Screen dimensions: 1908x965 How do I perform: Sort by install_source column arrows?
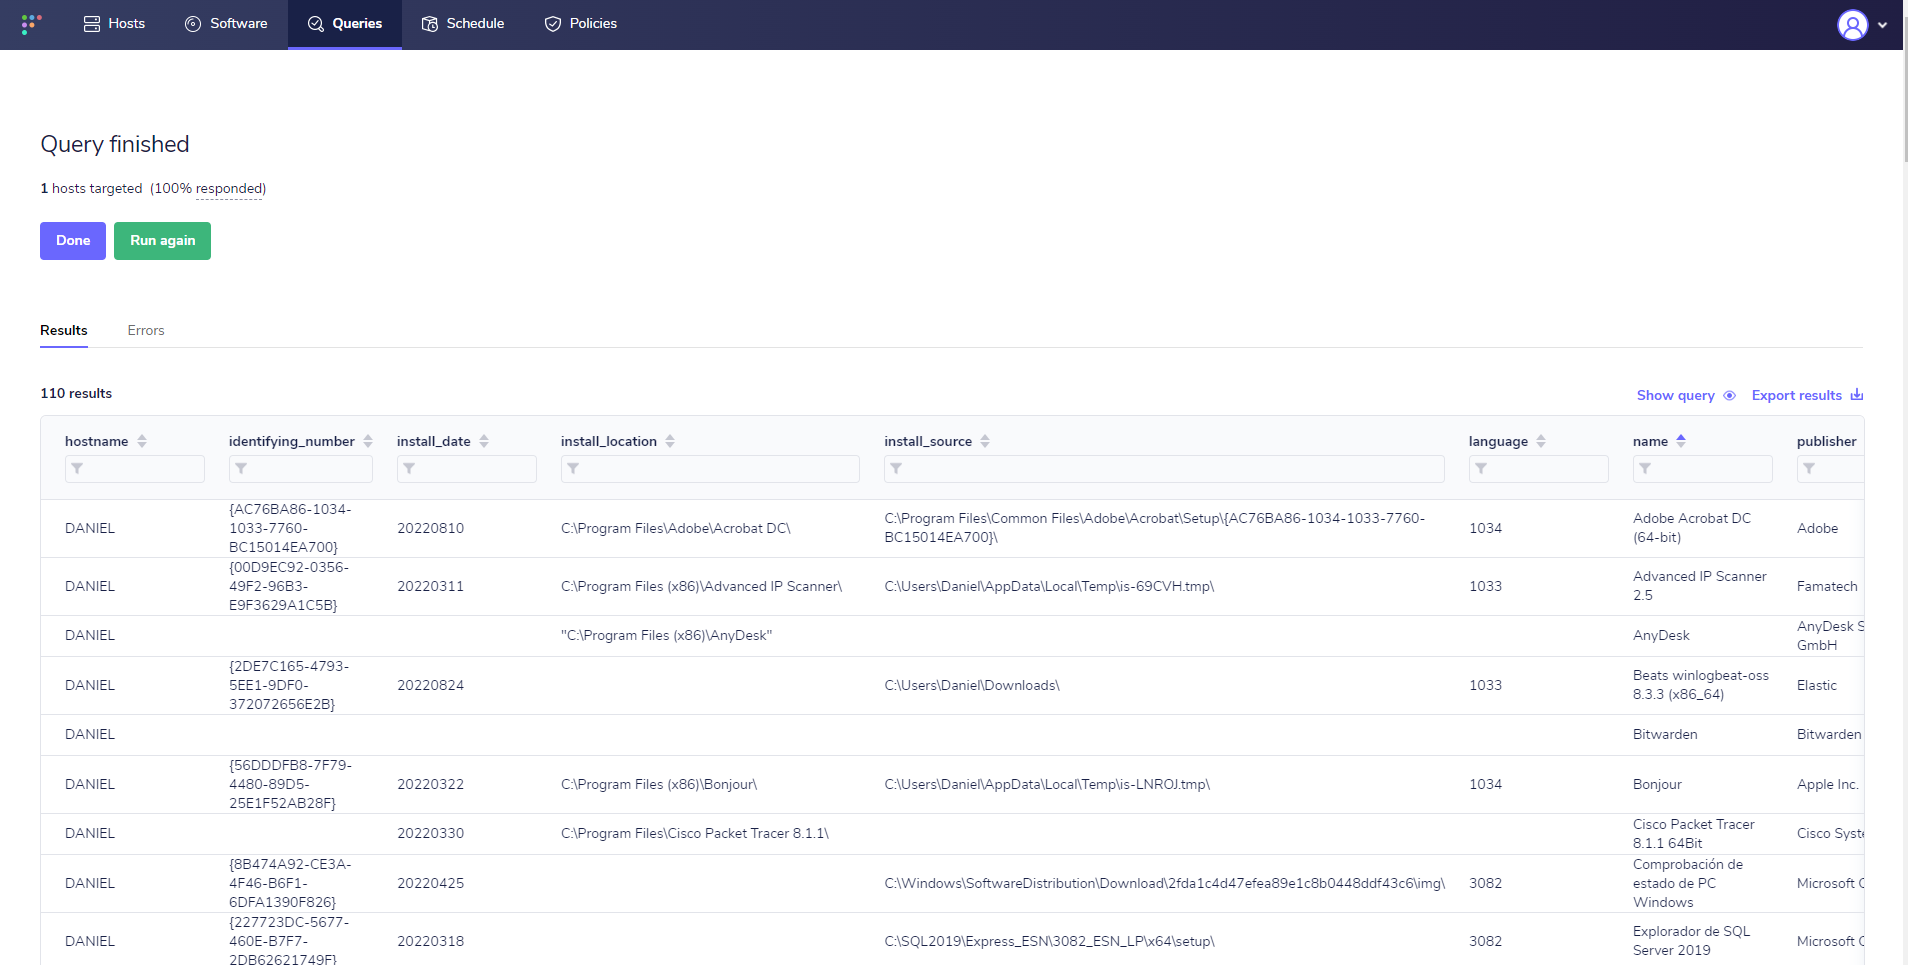coord(985,441)
